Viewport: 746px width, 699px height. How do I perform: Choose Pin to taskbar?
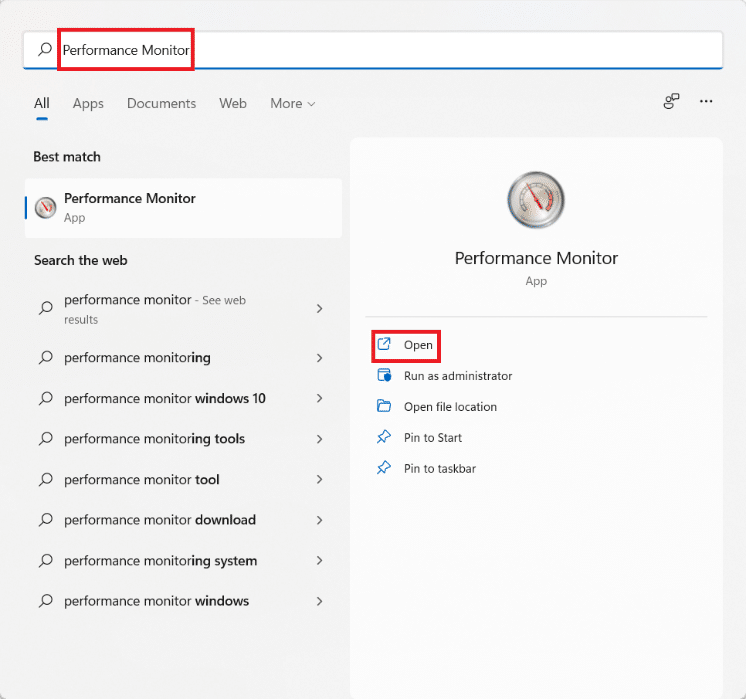click(x=439, y=468)
